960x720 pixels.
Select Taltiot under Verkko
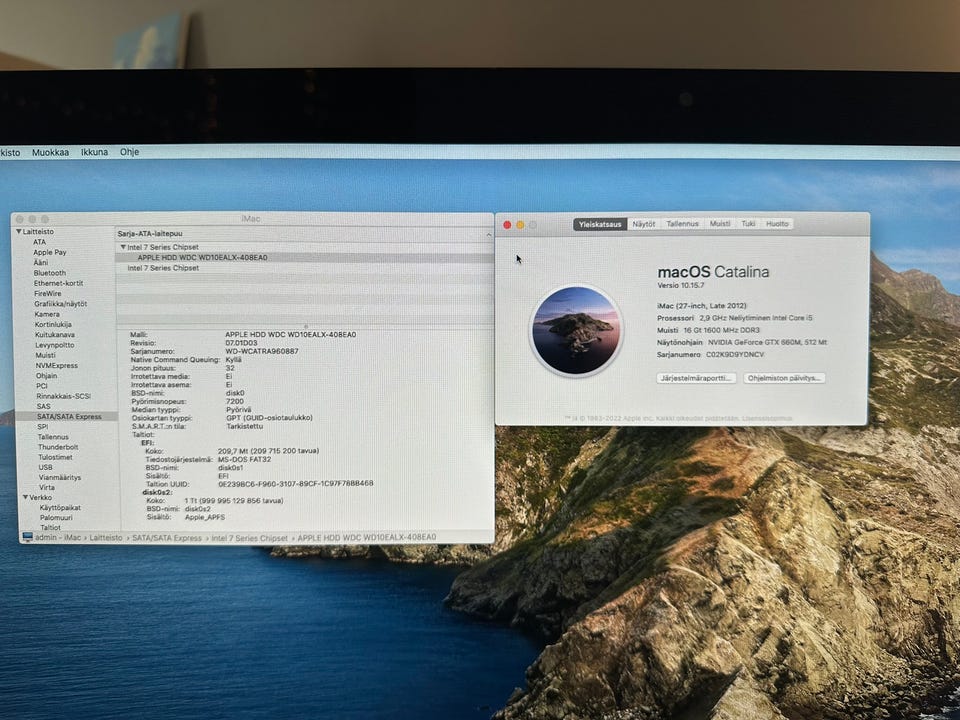point(50,527)
